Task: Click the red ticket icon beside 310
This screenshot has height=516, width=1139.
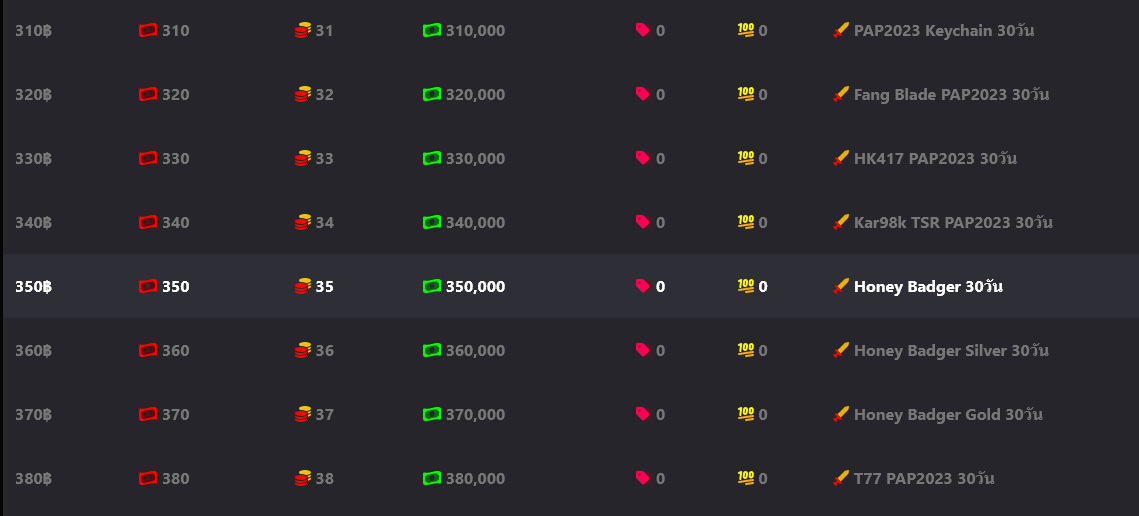Action: 148,31
